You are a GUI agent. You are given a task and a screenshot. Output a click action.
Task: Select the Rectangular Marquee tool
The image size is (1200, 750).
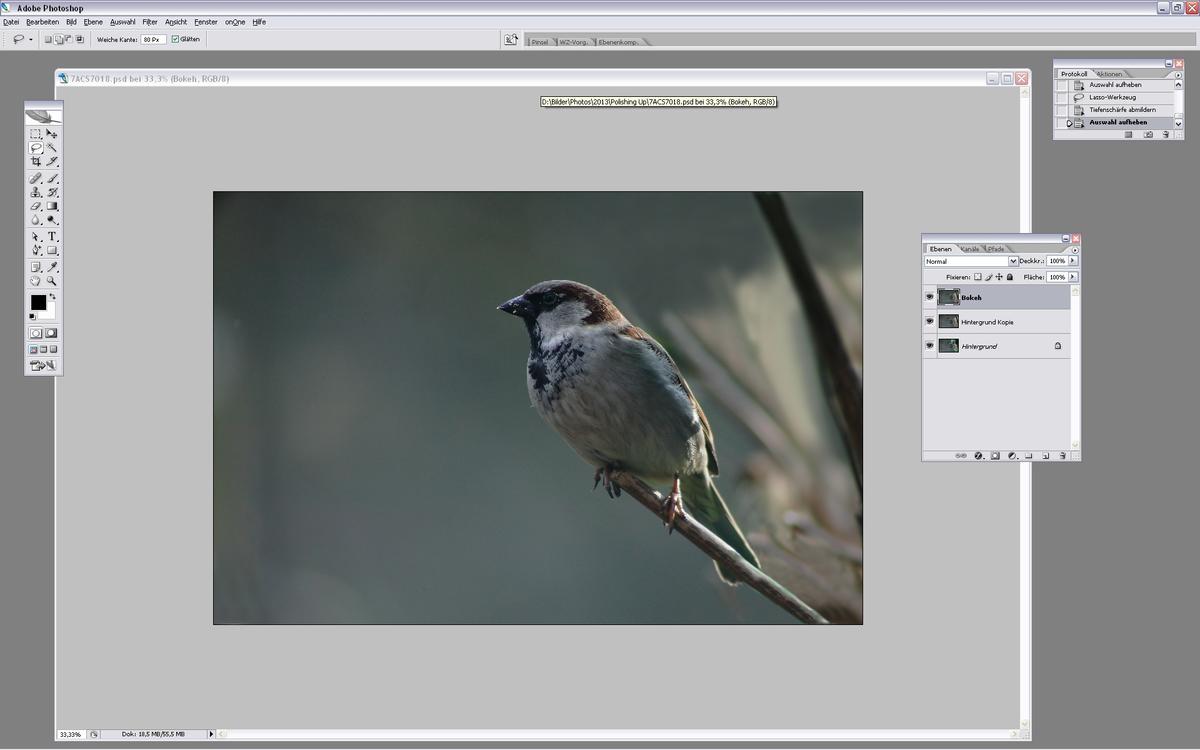[34, 134]
